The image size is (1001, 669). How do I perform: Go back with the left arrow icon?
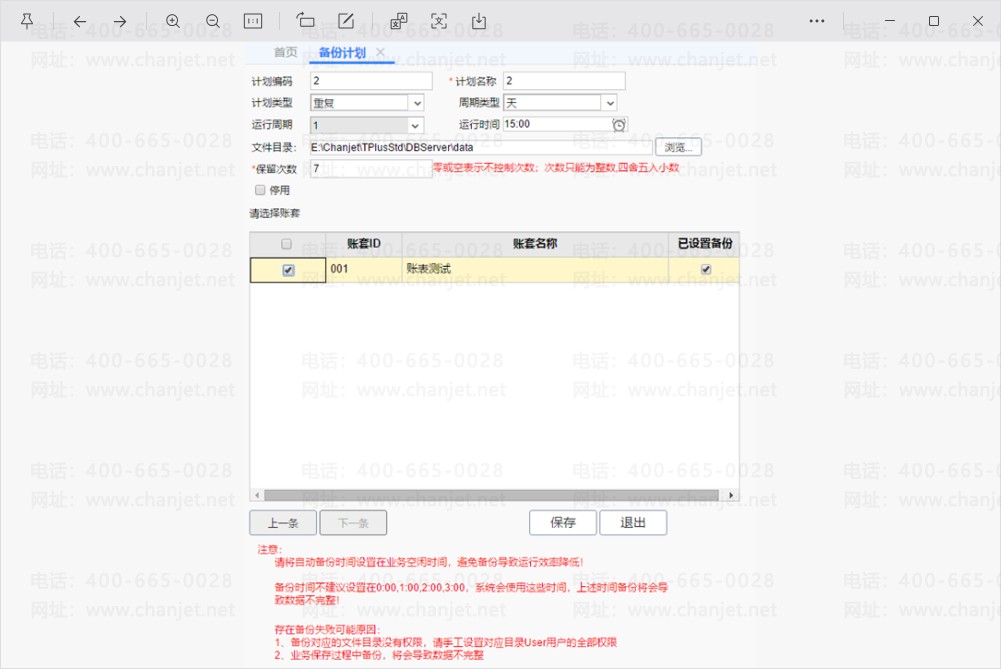(80, 21)
